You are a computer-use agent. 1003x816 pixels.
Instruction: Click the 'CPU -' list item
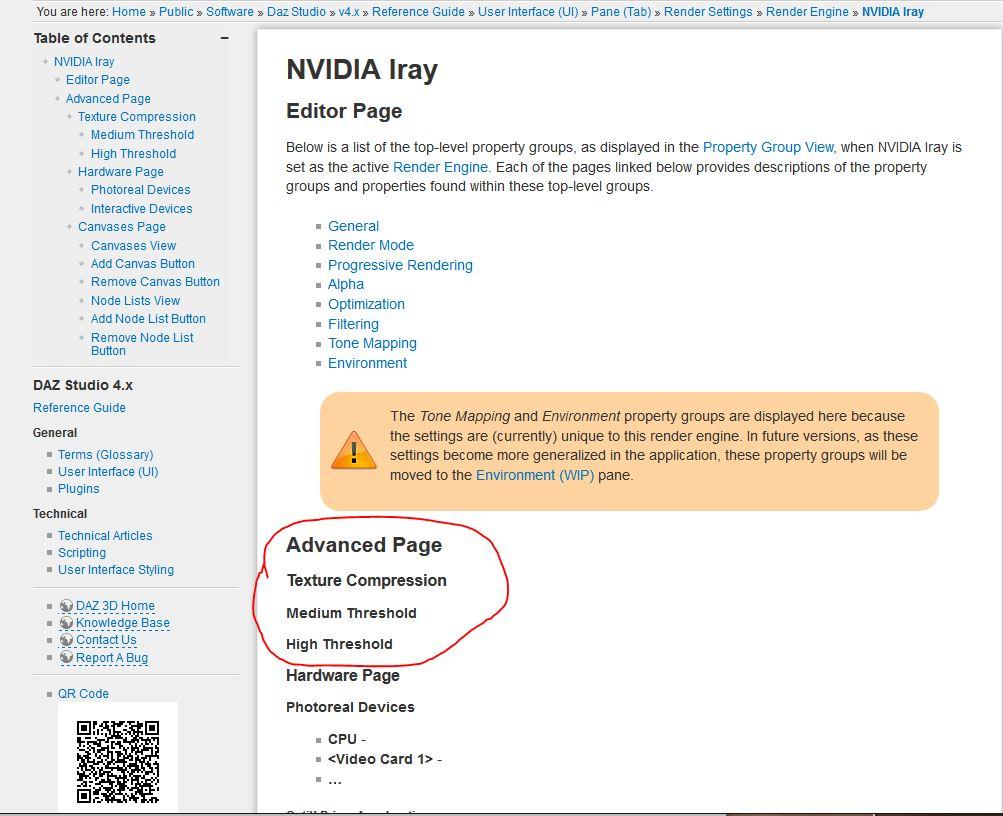tap(347, 739)
